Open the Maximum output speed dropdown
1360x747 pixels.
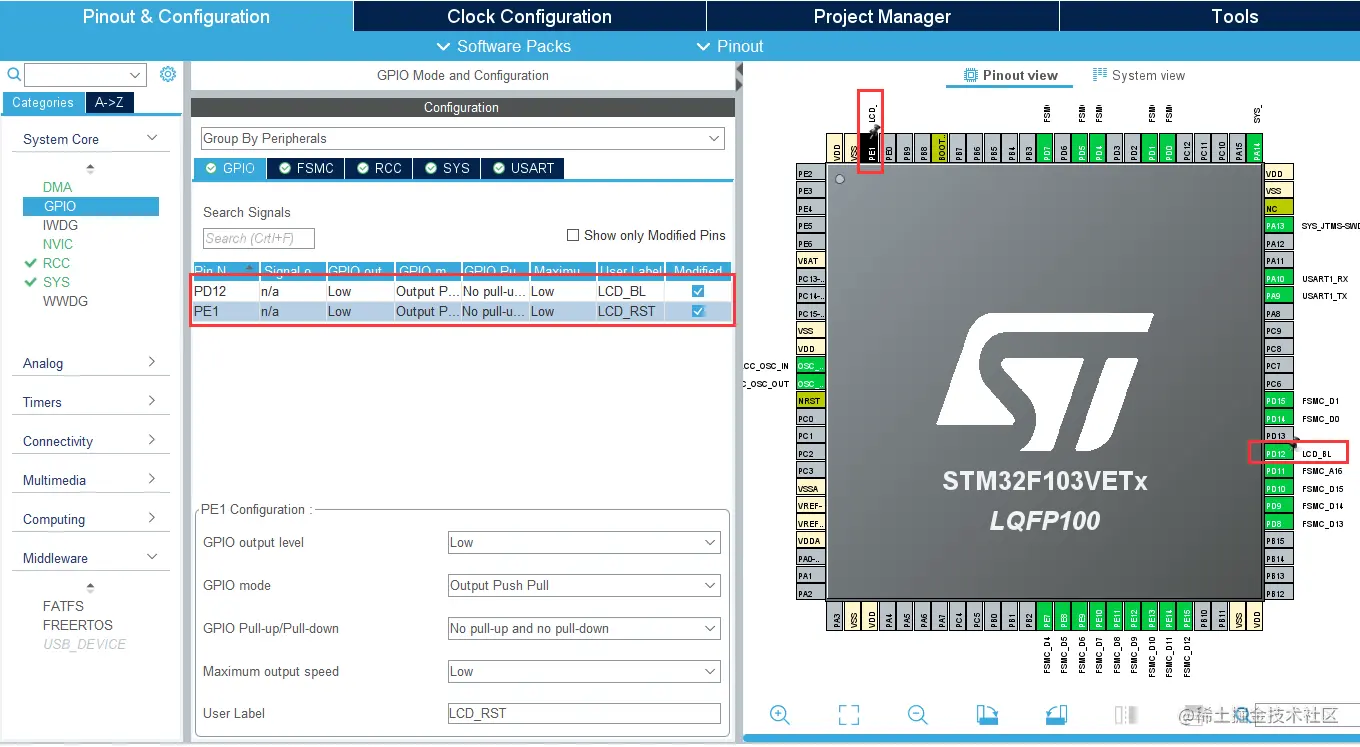[x=584, y=671]
